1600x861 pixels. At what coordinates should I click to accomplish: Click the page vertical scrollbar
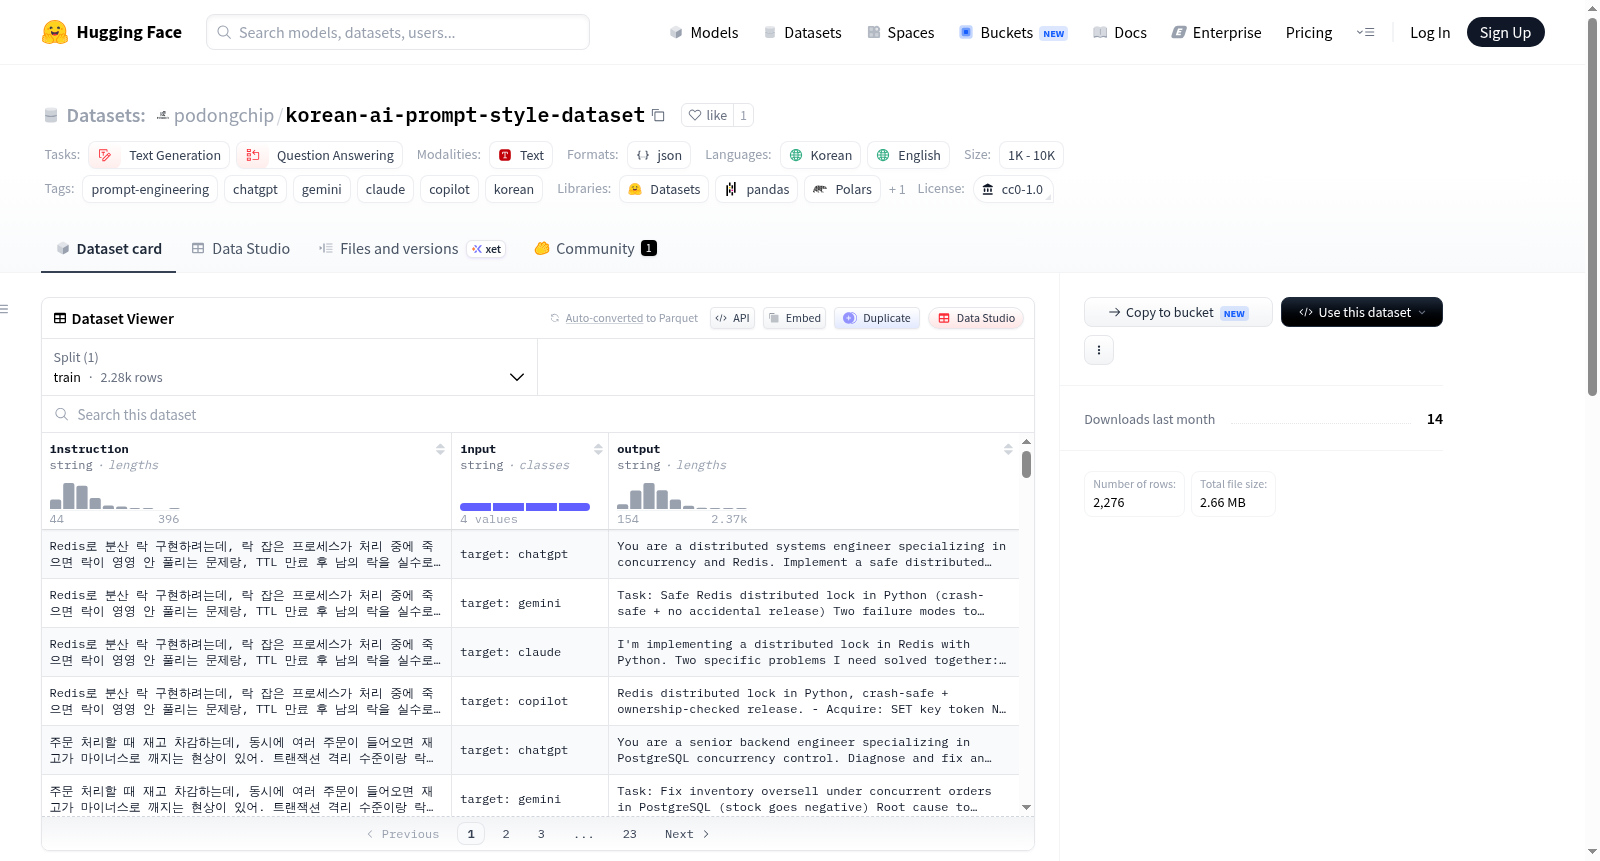pos(1592,207)
